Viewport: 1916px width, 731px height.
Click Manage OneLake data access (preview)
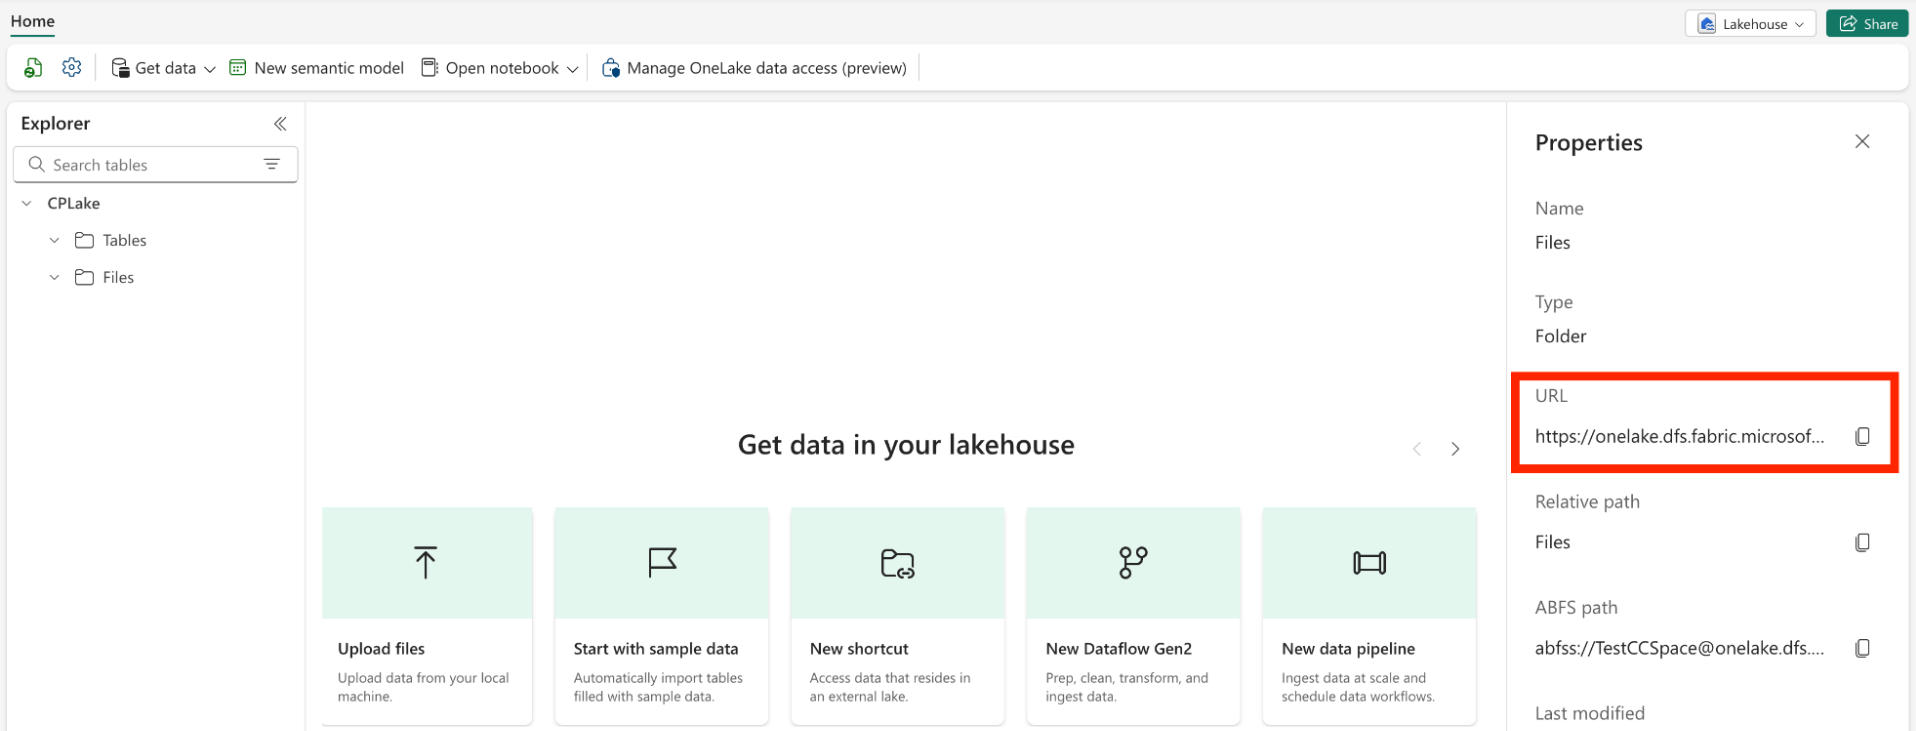pyautogui.click(x=754, y=68)
